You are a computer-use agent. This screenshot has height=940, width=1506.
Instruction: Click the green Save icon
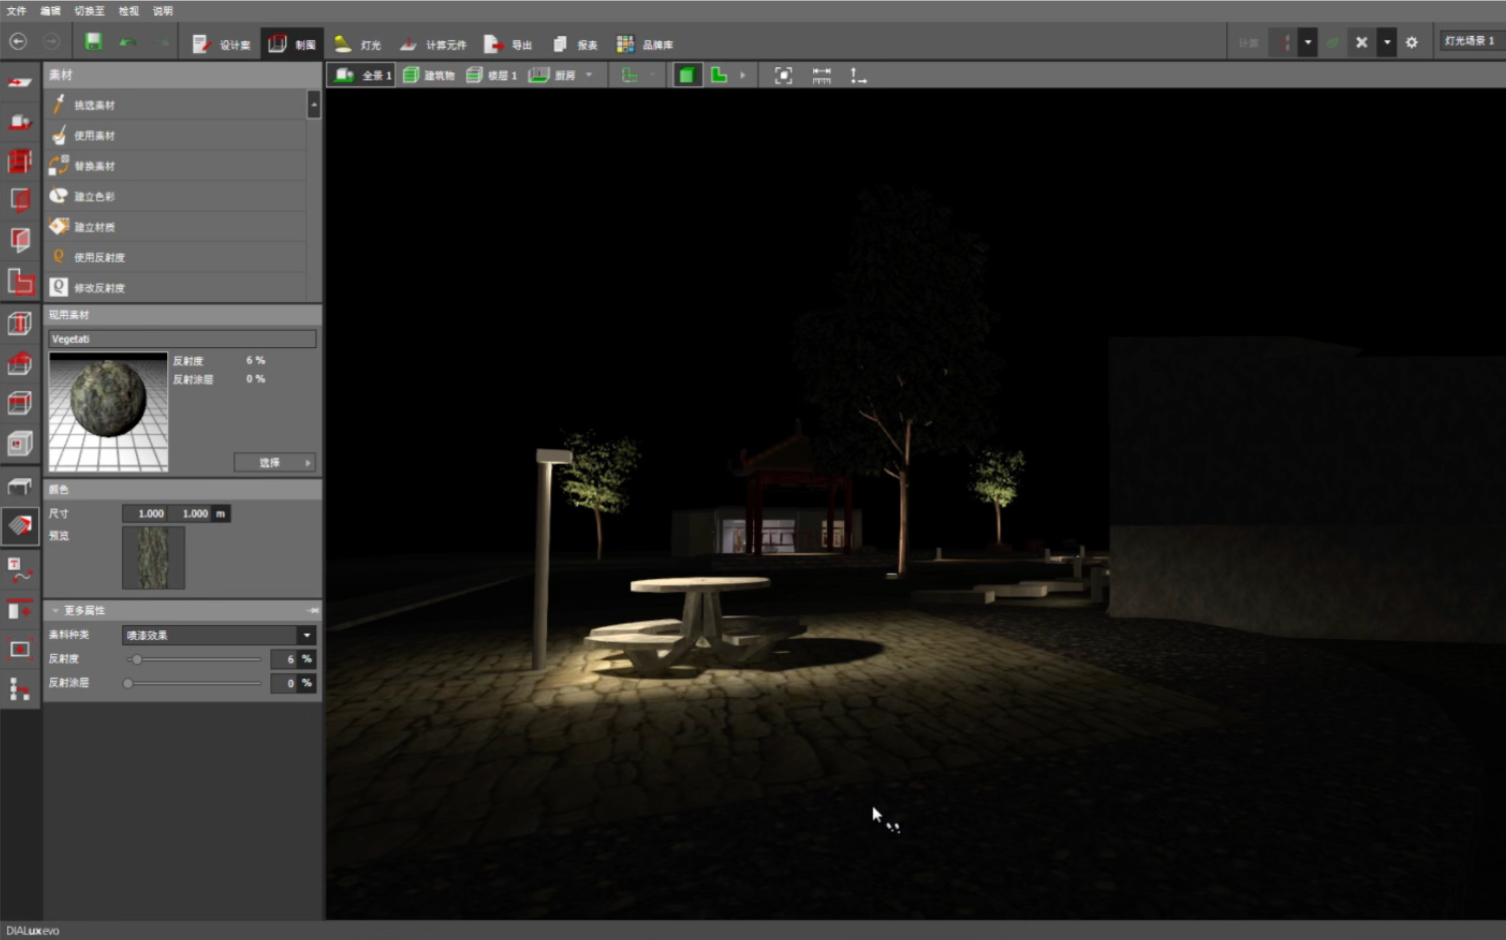click(x=93, y=42)
